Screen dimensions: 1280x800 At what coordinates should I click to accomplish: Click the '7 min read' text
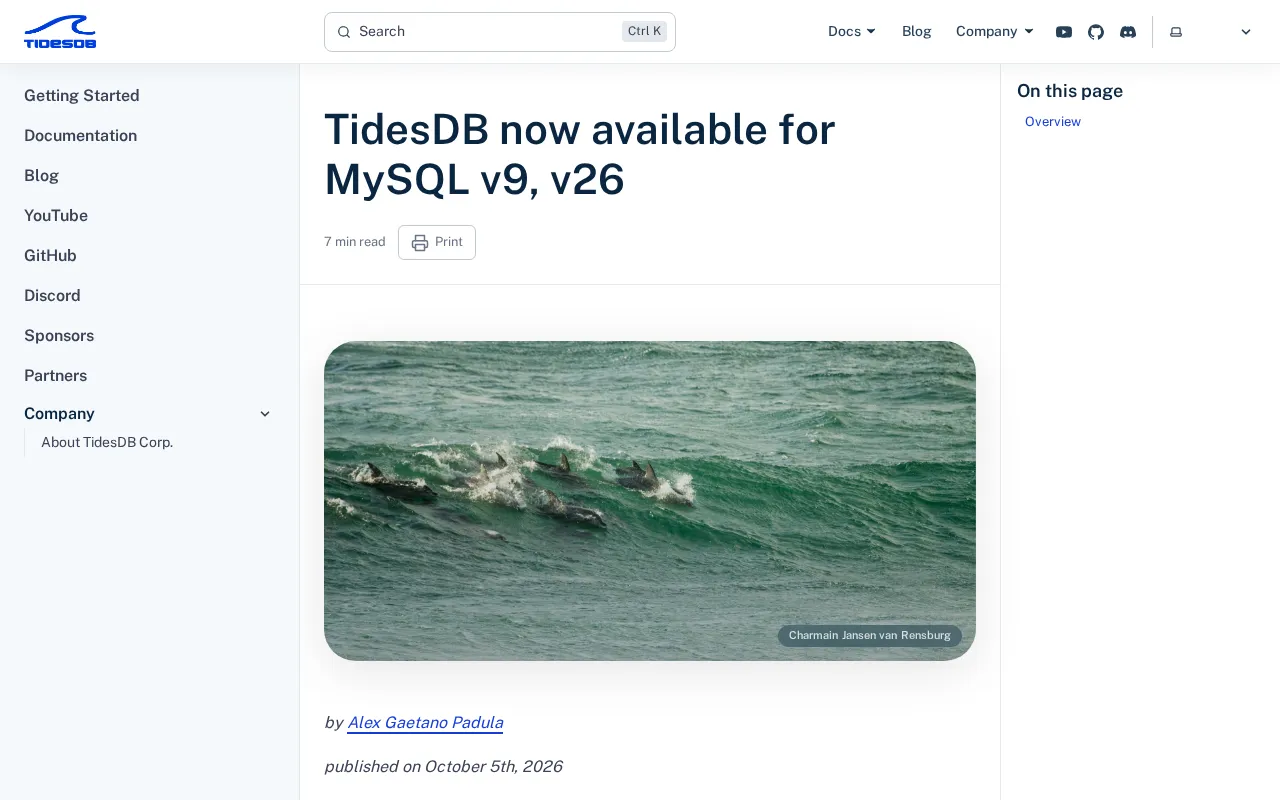355,242
